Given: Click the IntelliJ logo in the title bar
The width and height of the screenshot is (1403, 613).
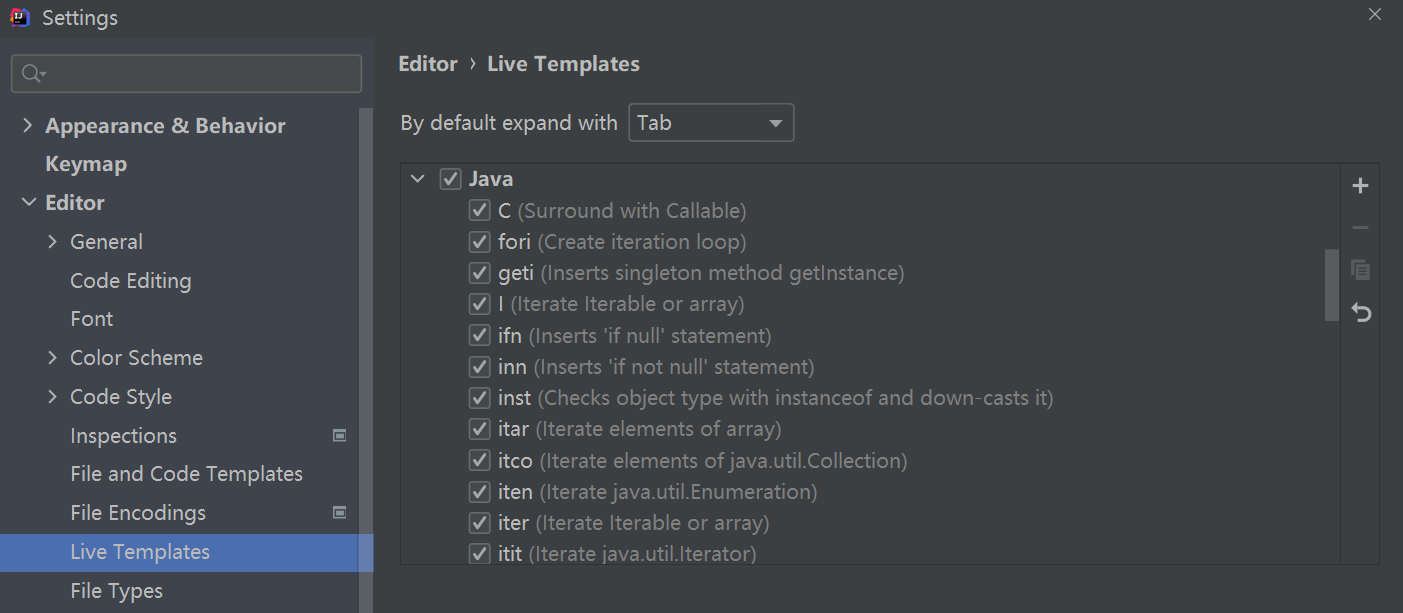Looking at the screenshot, I should pyautogui.click(x=20, y=17).
